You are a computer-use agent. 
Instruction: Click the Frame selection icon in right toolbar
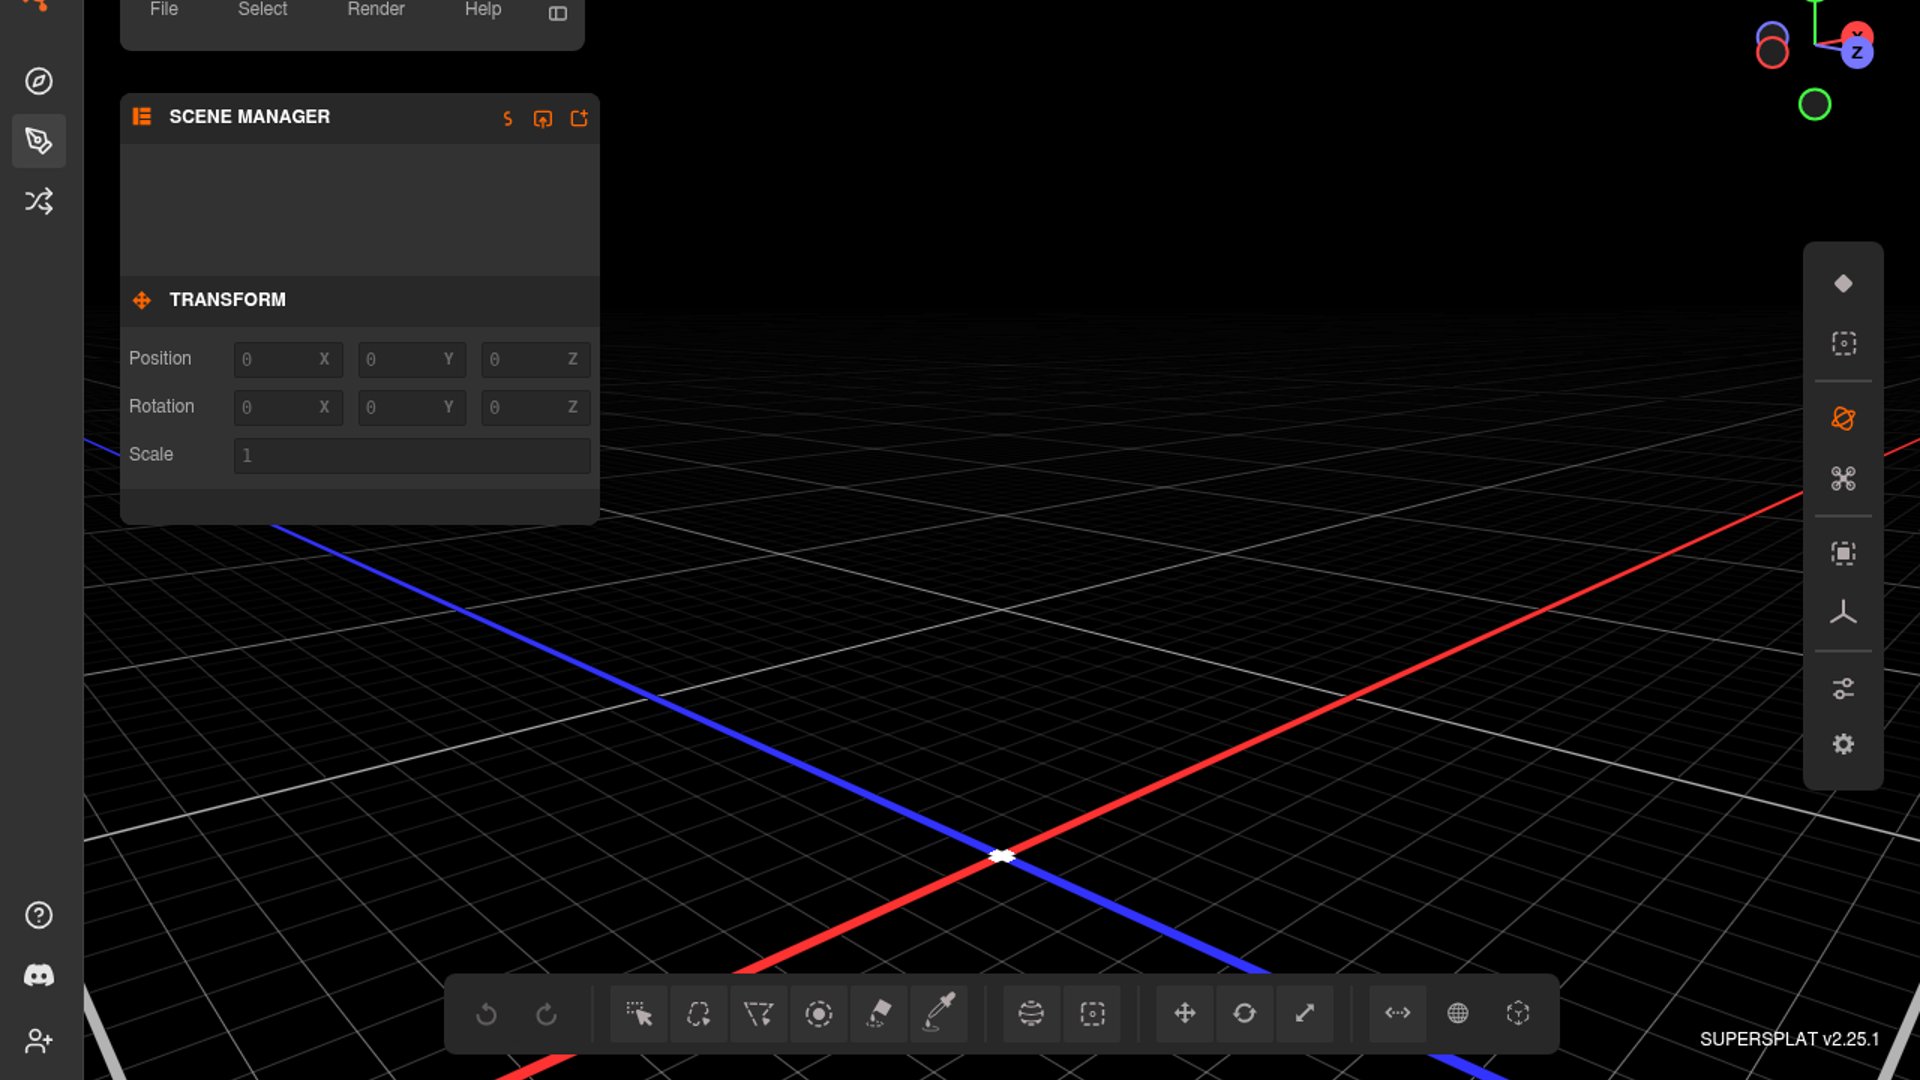click(1843, 344)
